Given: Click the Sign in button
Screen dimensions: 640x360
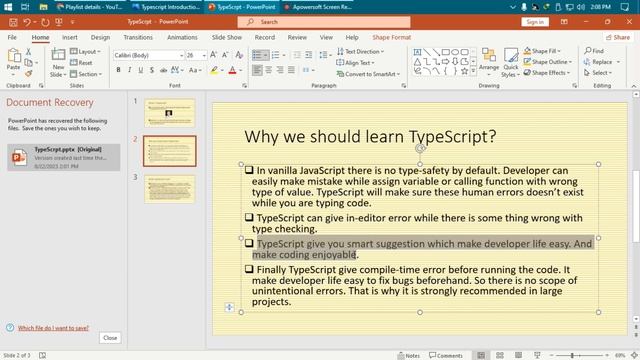Looking at the screenshot, I should point(535,22).
